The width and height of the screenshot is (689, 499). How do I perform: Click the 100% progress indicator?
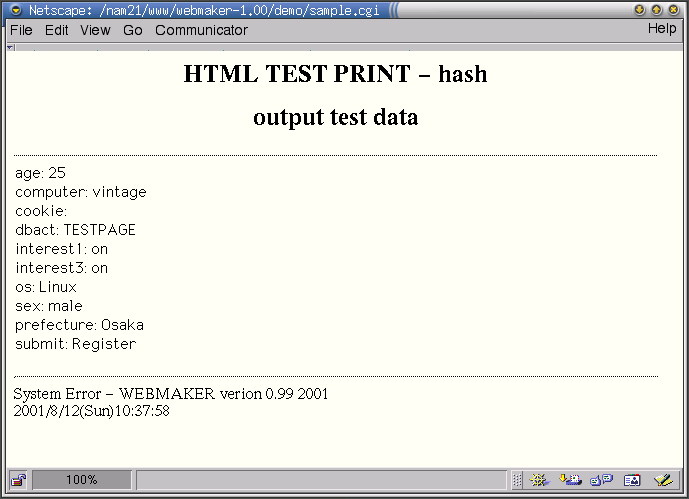pyautogui.click(x=81, y=480)
